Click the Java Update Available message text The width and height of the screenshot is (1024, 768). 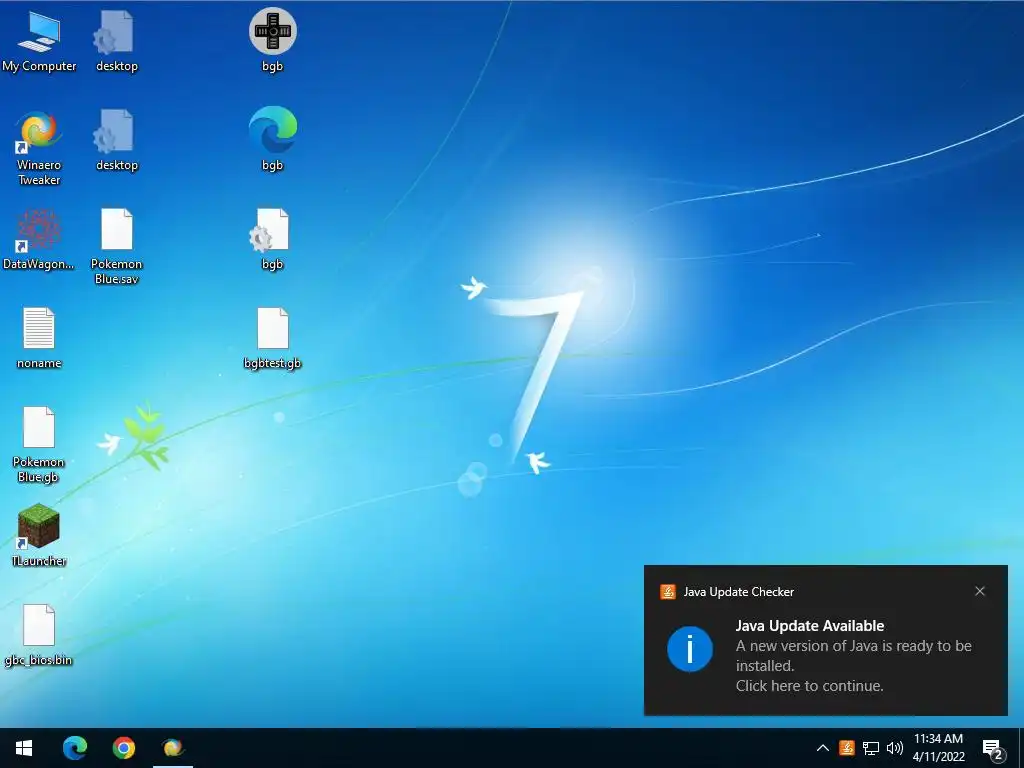click(x=810, y=626)
